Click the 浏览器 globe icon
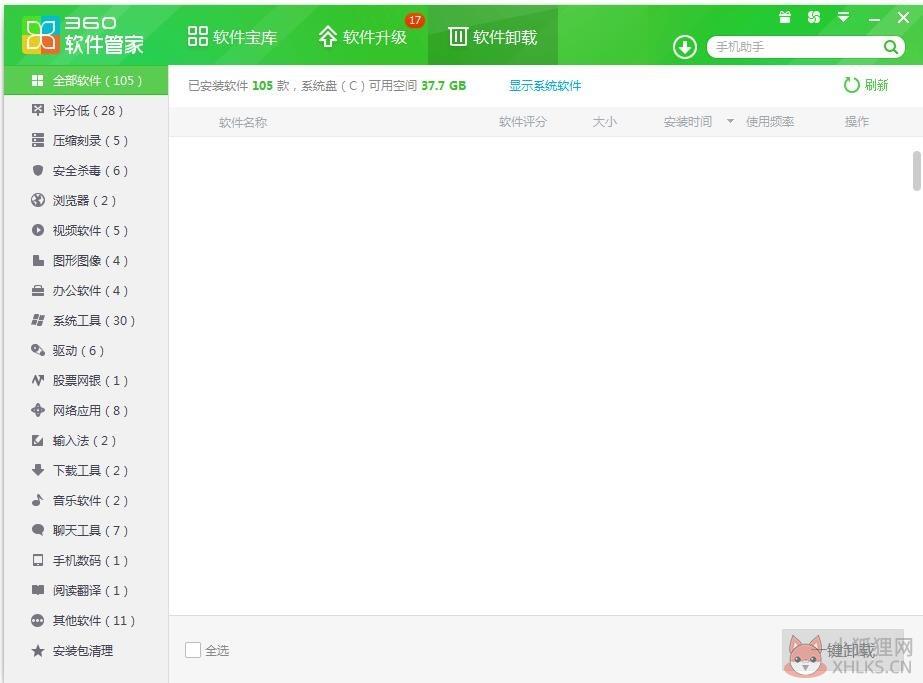The height and width of the screenshot is (683, 923). [x=38, y=200]
